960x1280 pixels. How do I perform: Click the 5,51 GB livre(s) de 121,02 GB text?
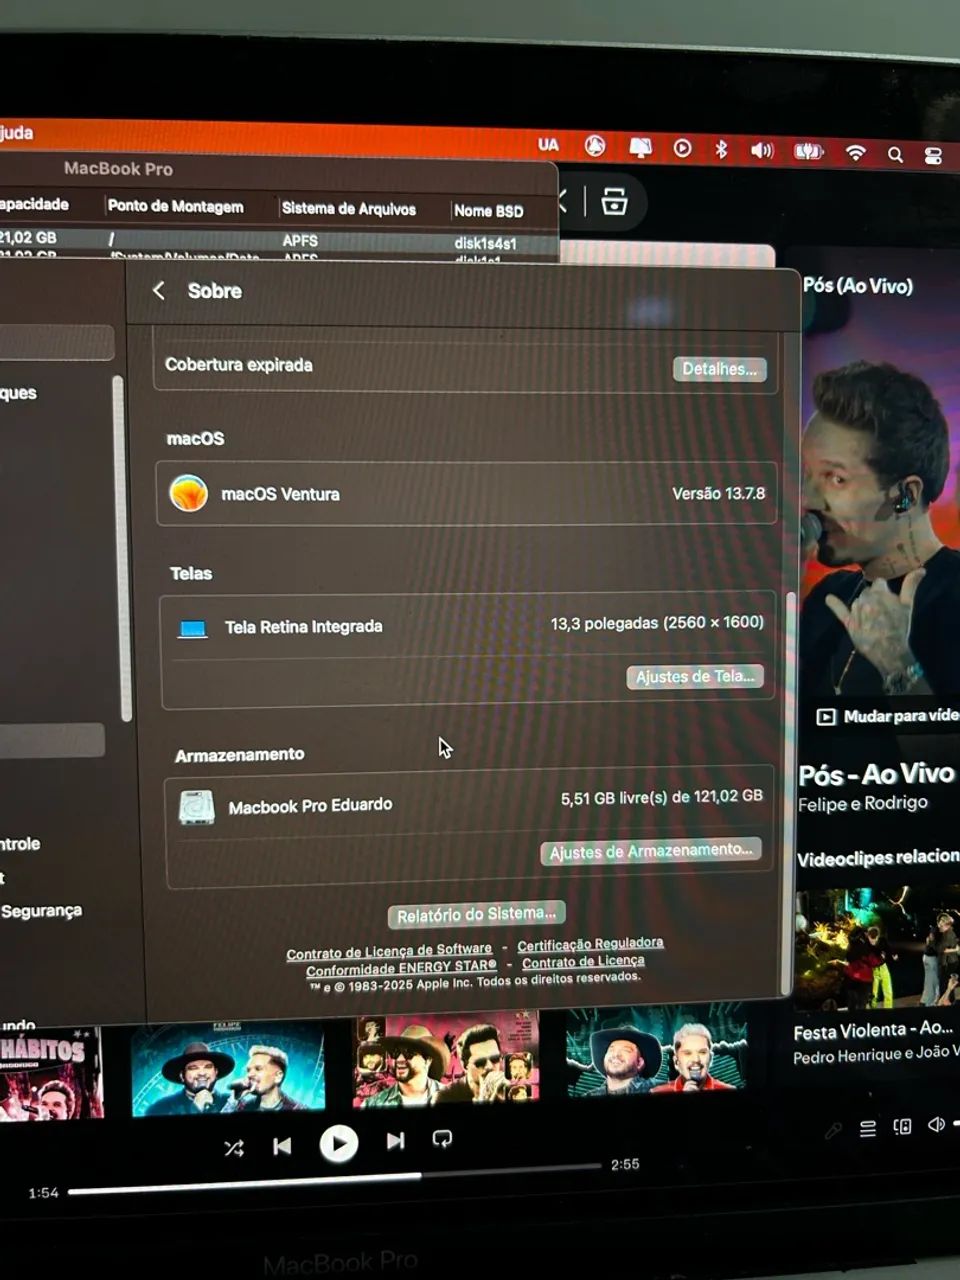pyautogui.click(x=661, y=797)
